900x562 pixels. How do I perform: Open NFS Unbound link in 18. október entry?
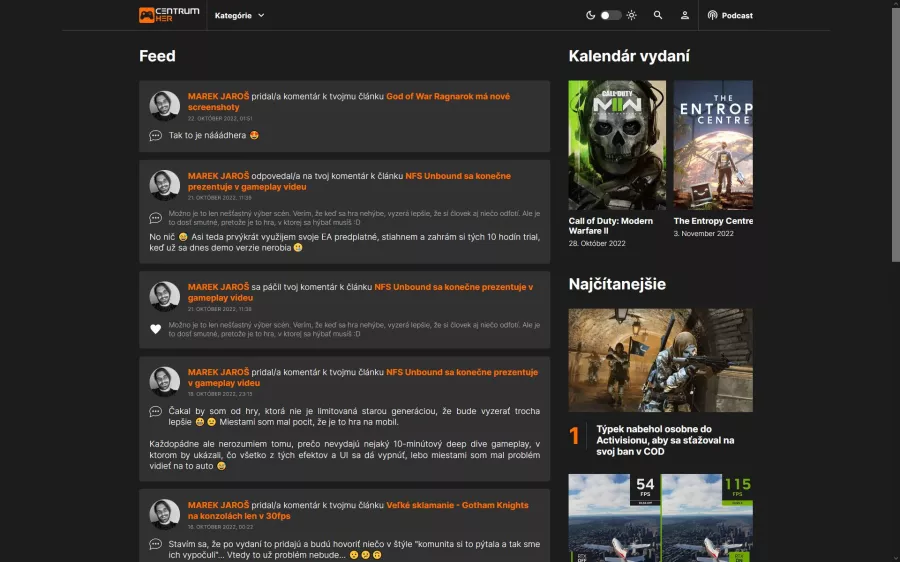[x=363, y=377]
